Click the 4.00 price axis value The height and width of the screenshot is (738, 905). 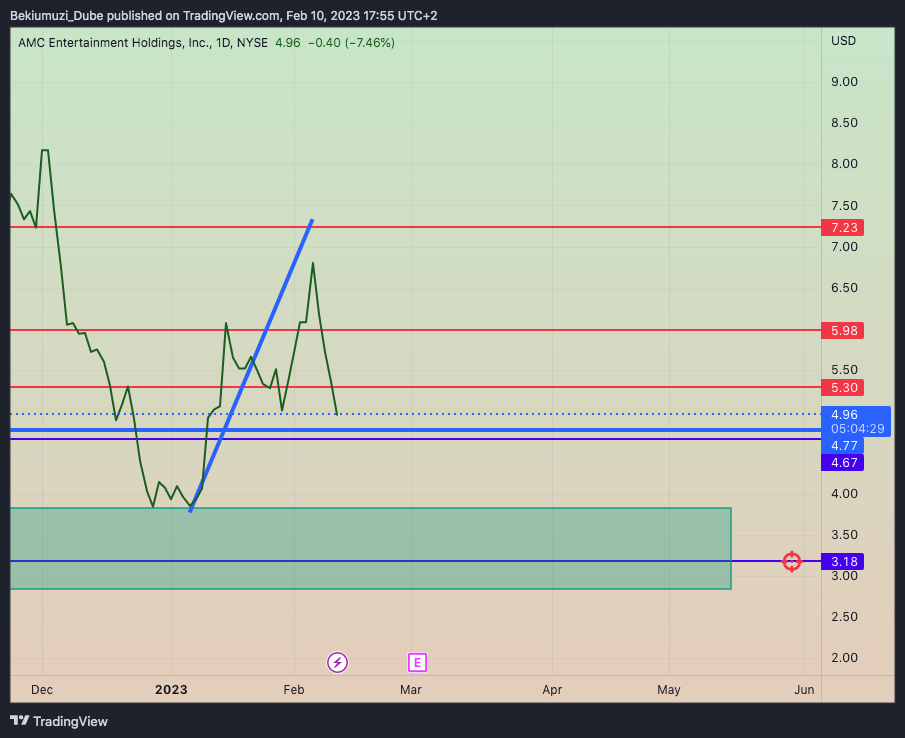[844, 494]
